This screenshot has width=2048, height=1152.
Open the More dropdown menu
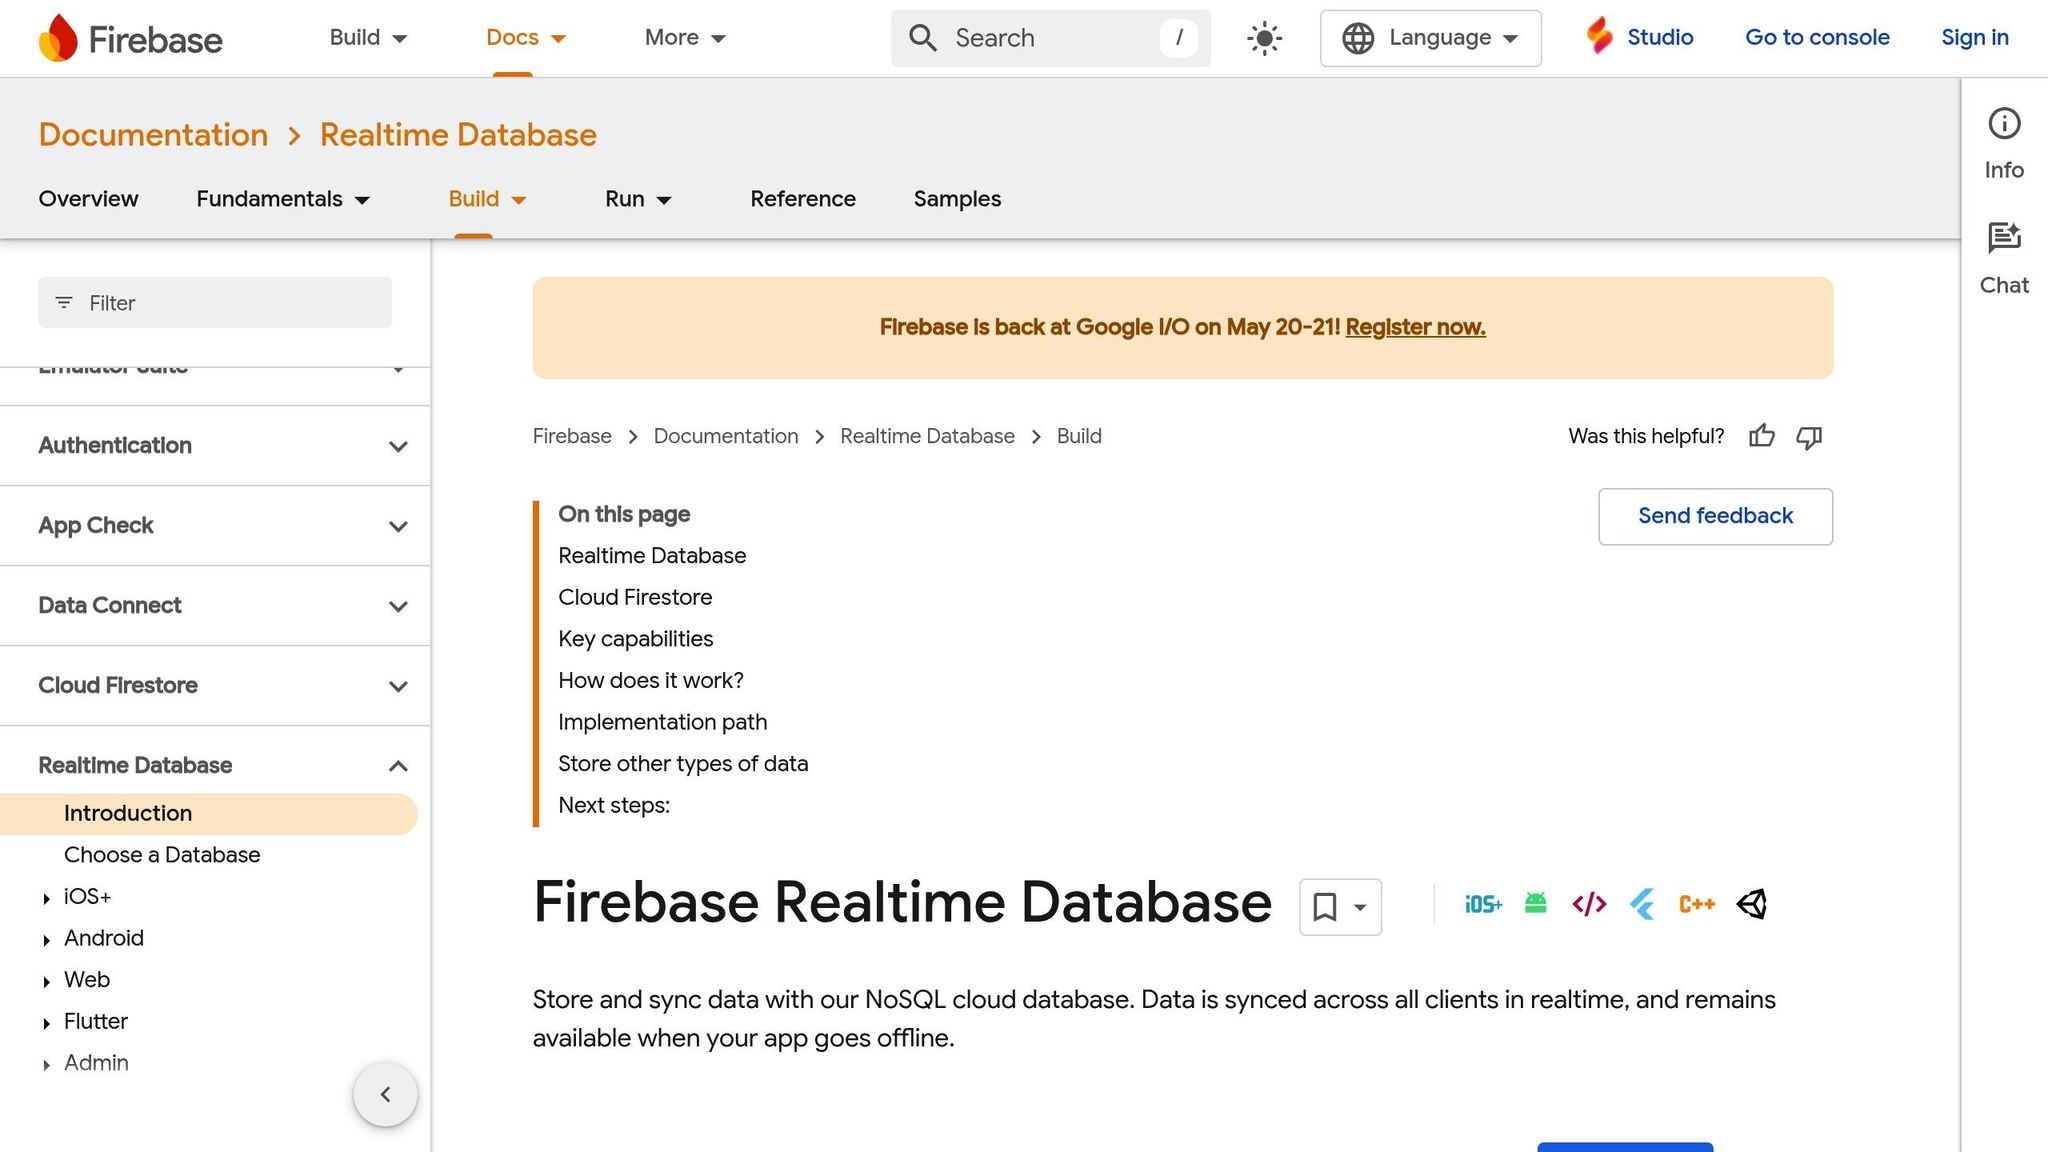[x=685, y=38]
